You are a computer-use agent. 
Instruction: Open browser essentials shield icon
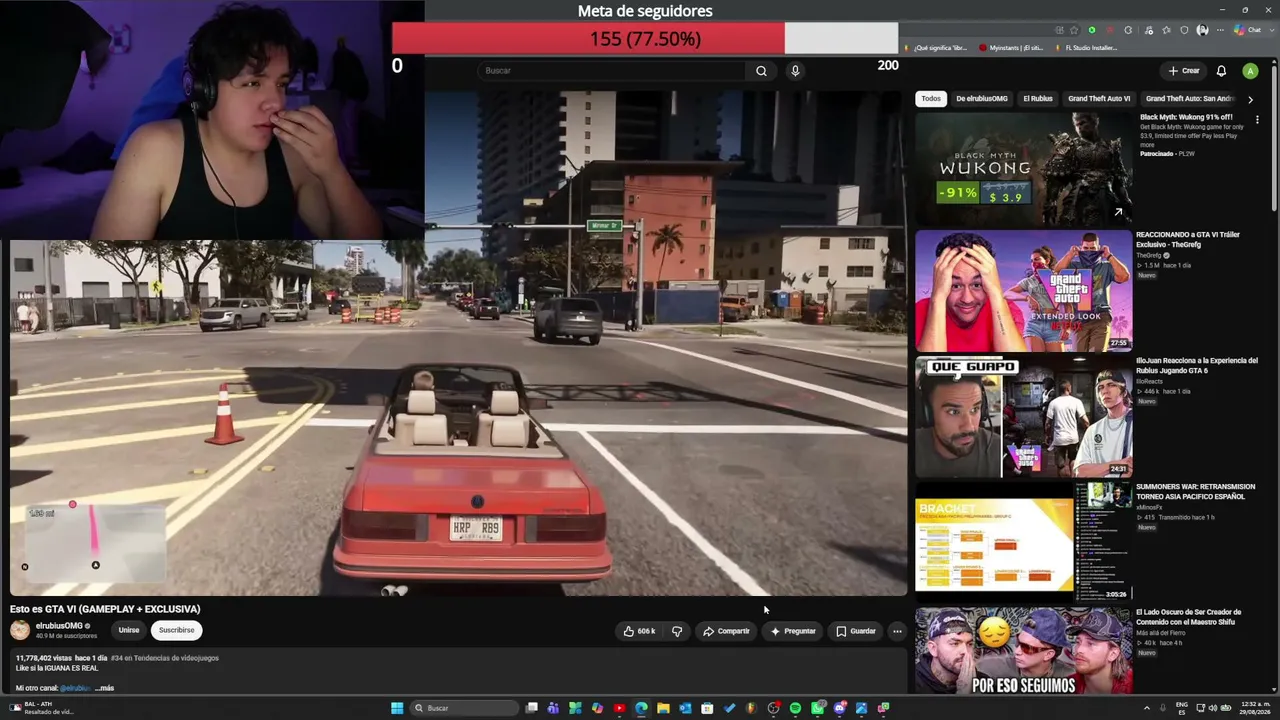(x=1184, y=30)
